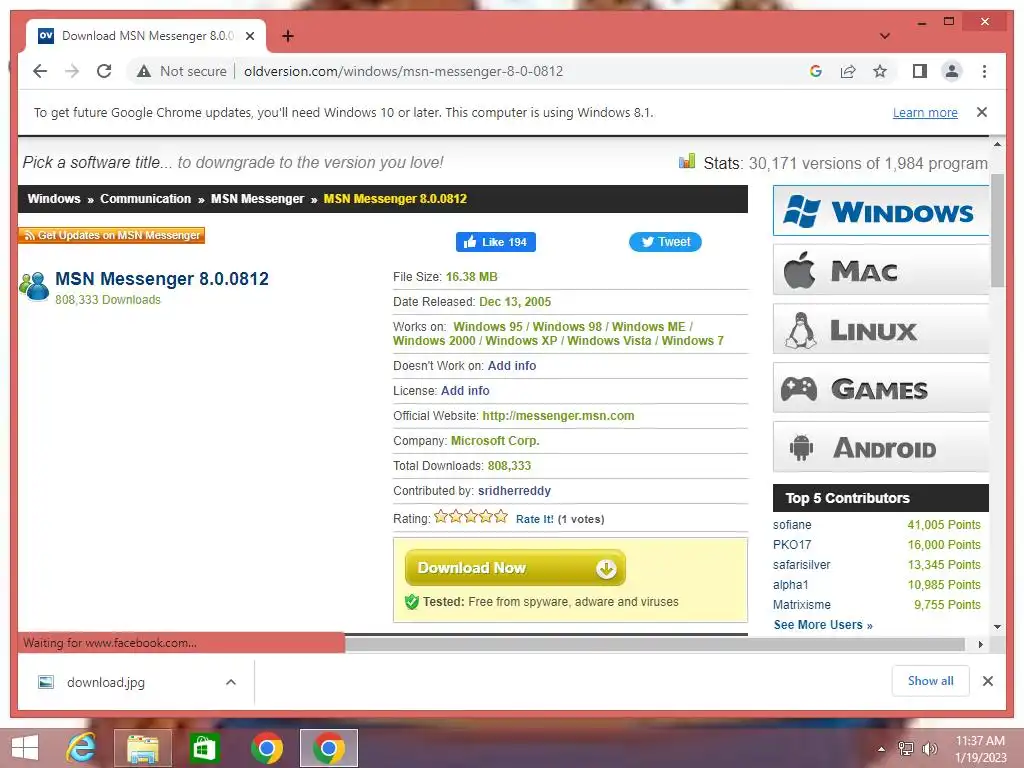Dismiss the Chrome update notification bar
The width and height of the screenshot is (1024, 768).
982,112
